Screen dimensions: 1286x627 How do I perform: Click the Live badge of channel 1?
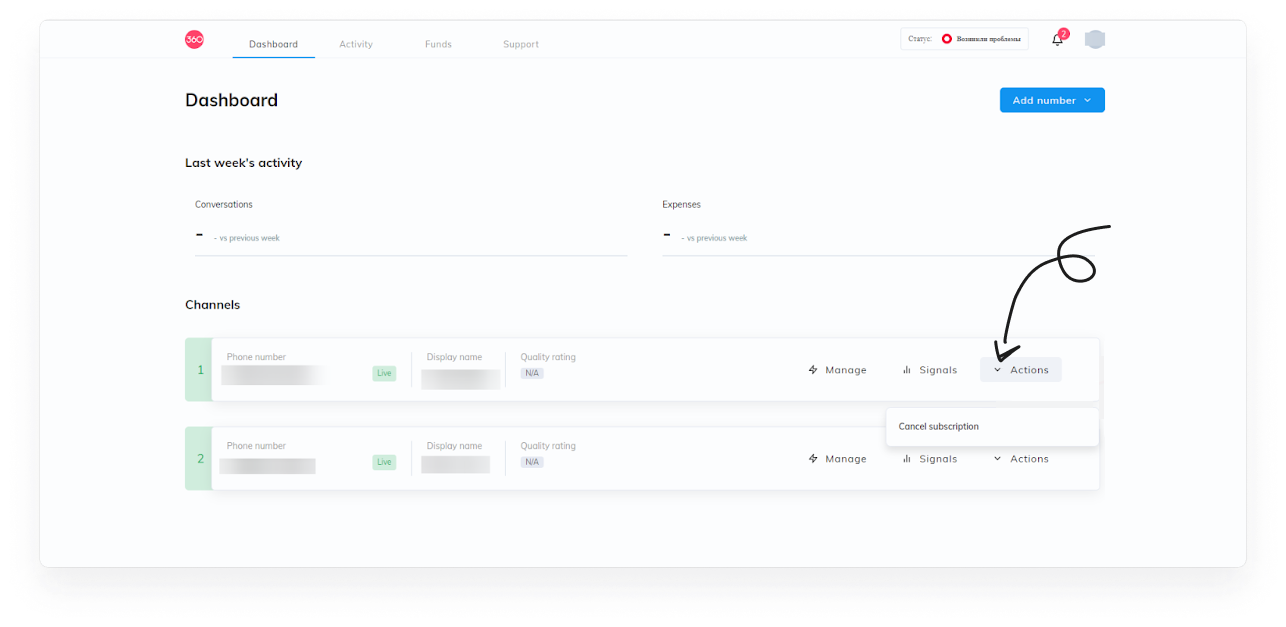384,373
